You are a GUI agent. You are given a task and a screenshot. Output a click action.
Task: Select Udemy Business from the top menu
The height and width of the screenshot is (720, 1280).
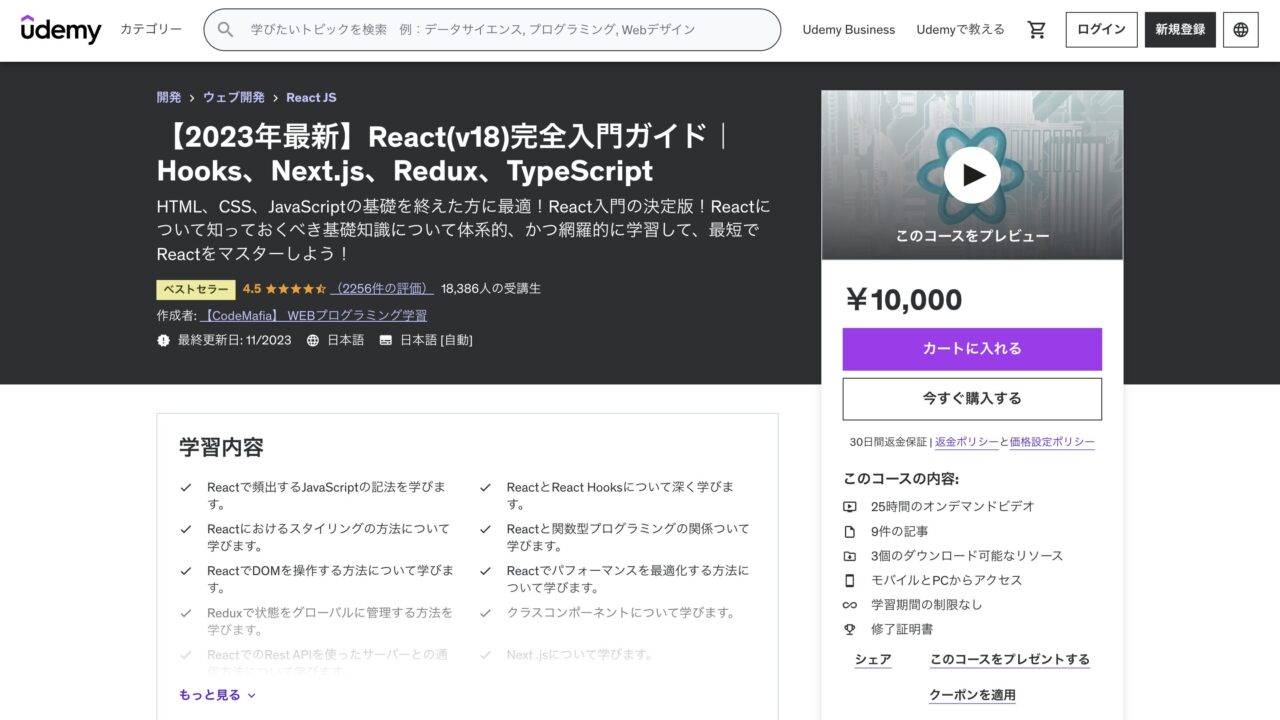(x=848, y=29)
